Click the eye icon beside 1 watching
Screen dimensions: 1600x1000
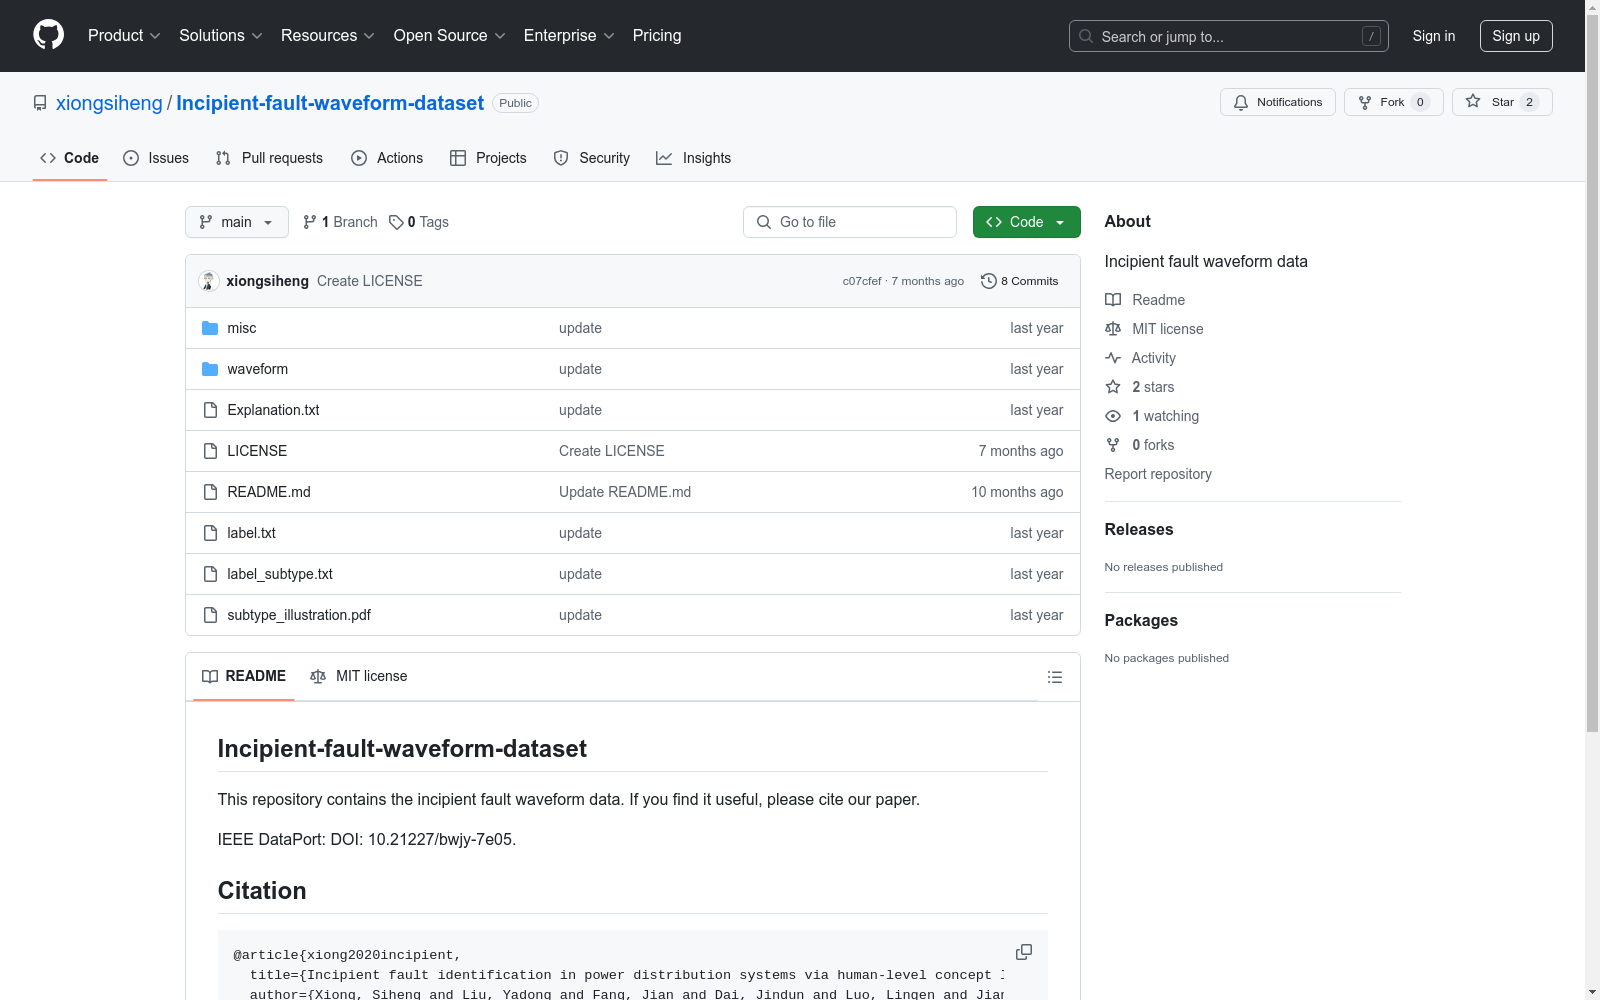point(1113,416)
